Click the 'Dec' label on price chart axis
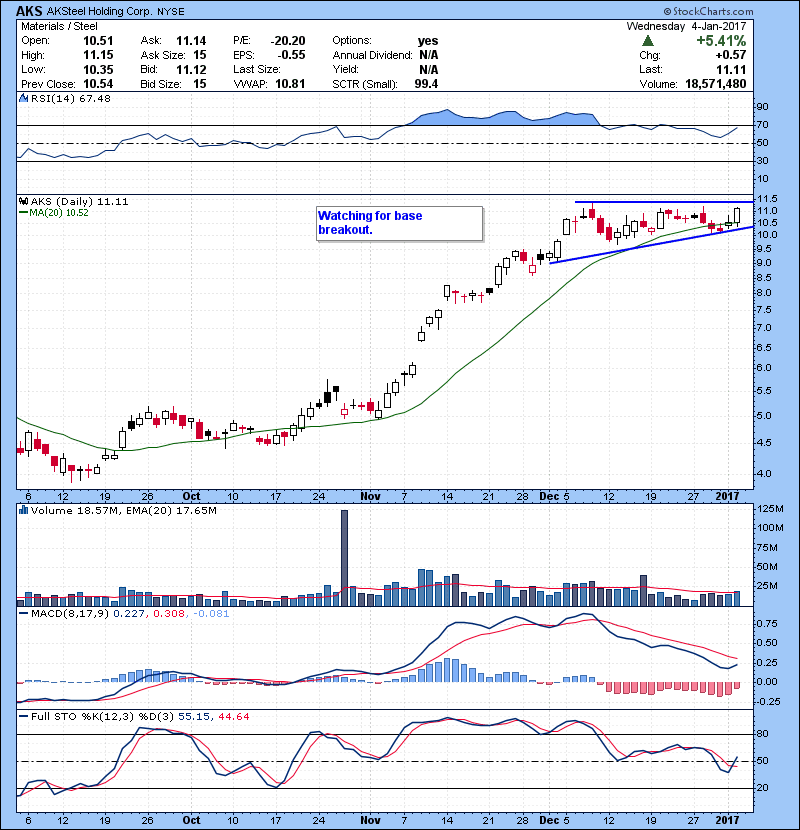 tap(549, 496)
